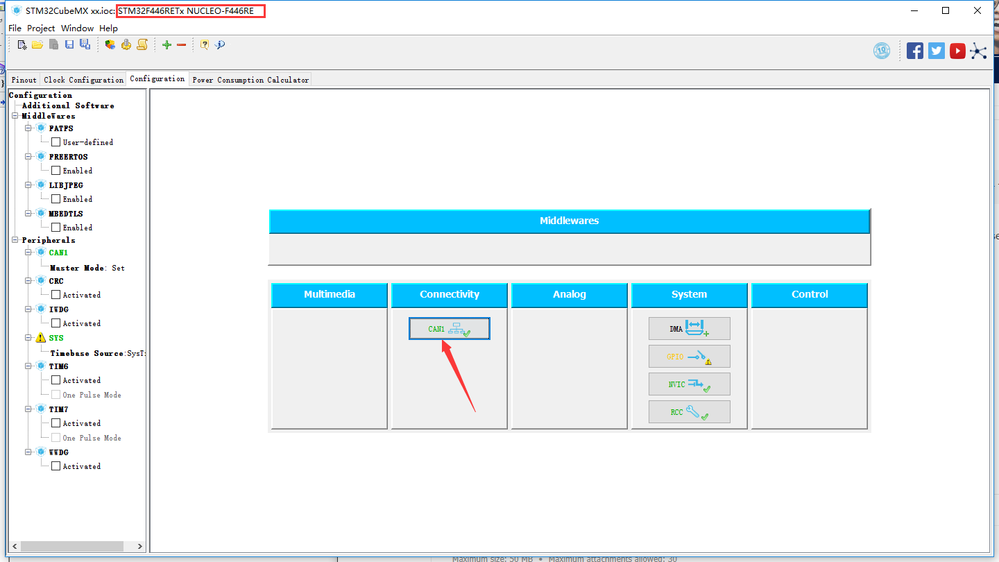
Task: Open the Twitter link icon
Action: coord(936,51)
